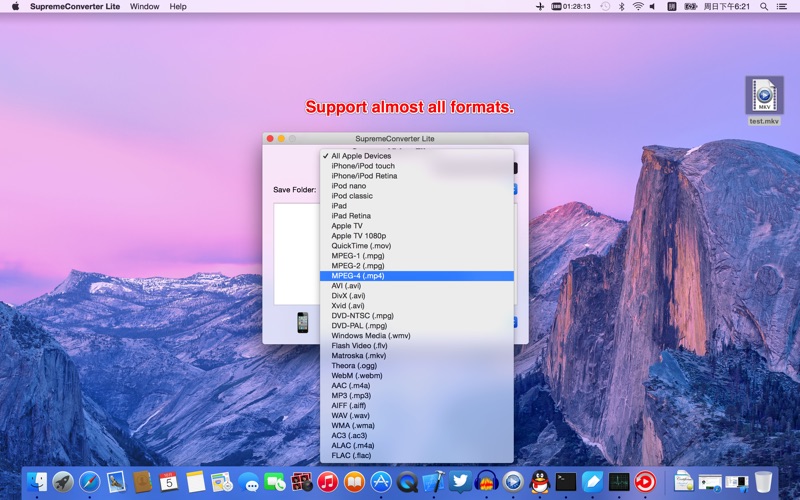
Task: Open the Window menu
Action: pyautogui.click(x=144, y=7)
